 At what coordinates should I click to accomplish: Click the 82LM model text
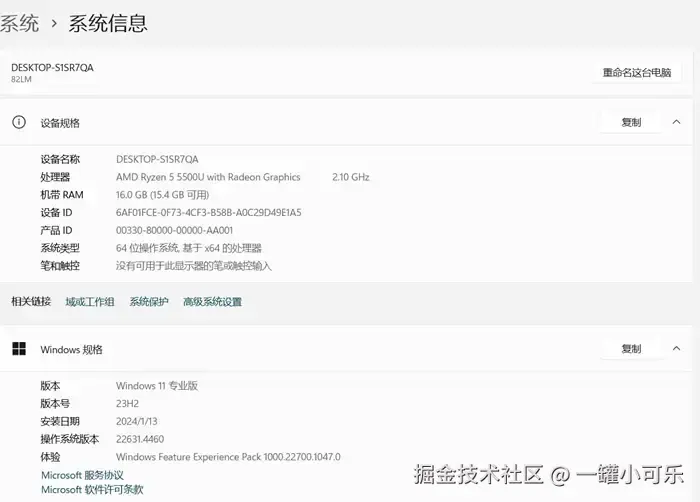coord(21,79)
